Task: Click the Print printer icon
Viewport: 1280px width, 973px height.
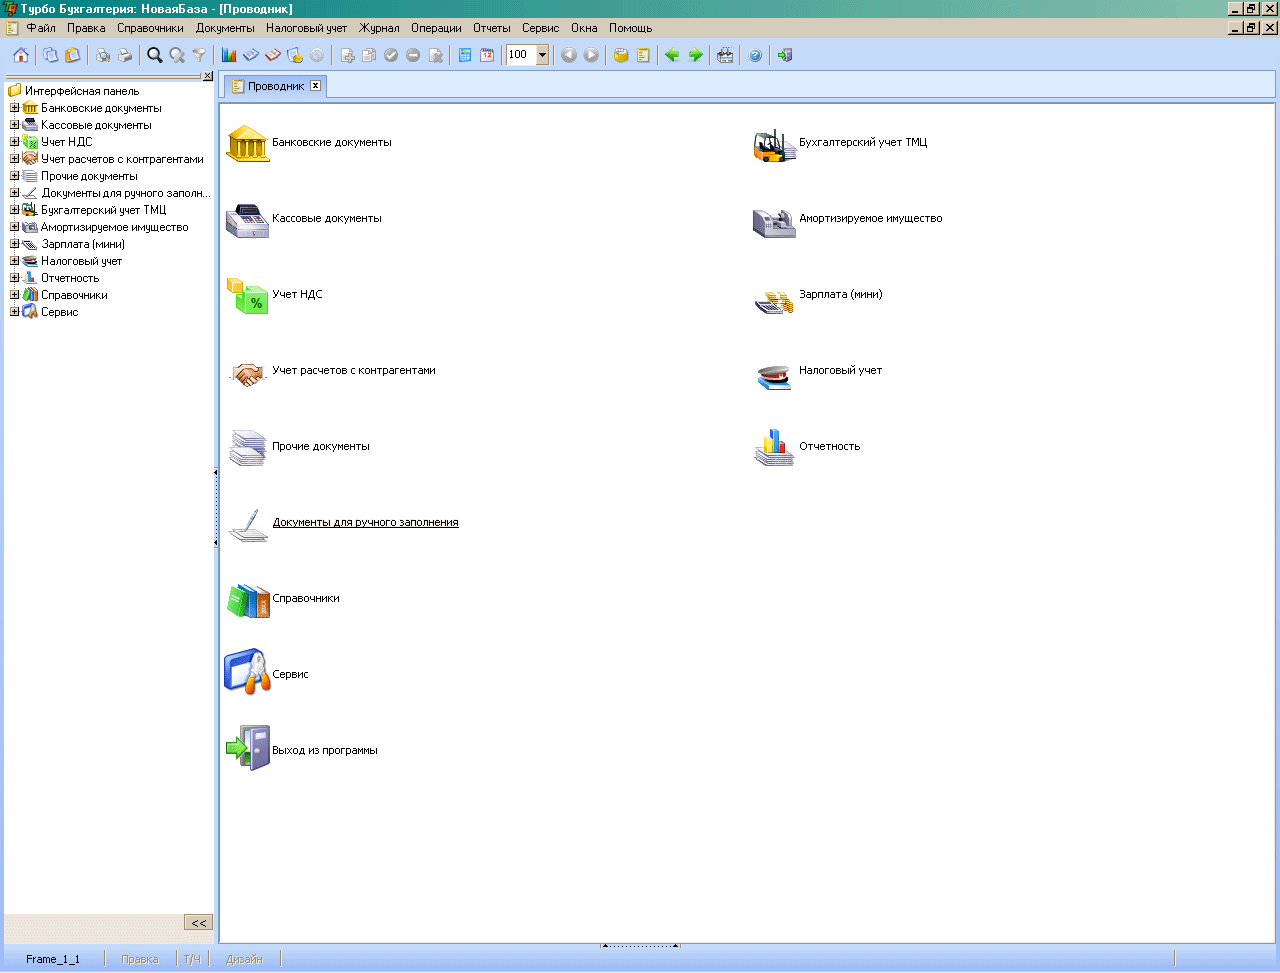Action: [124, 55]
